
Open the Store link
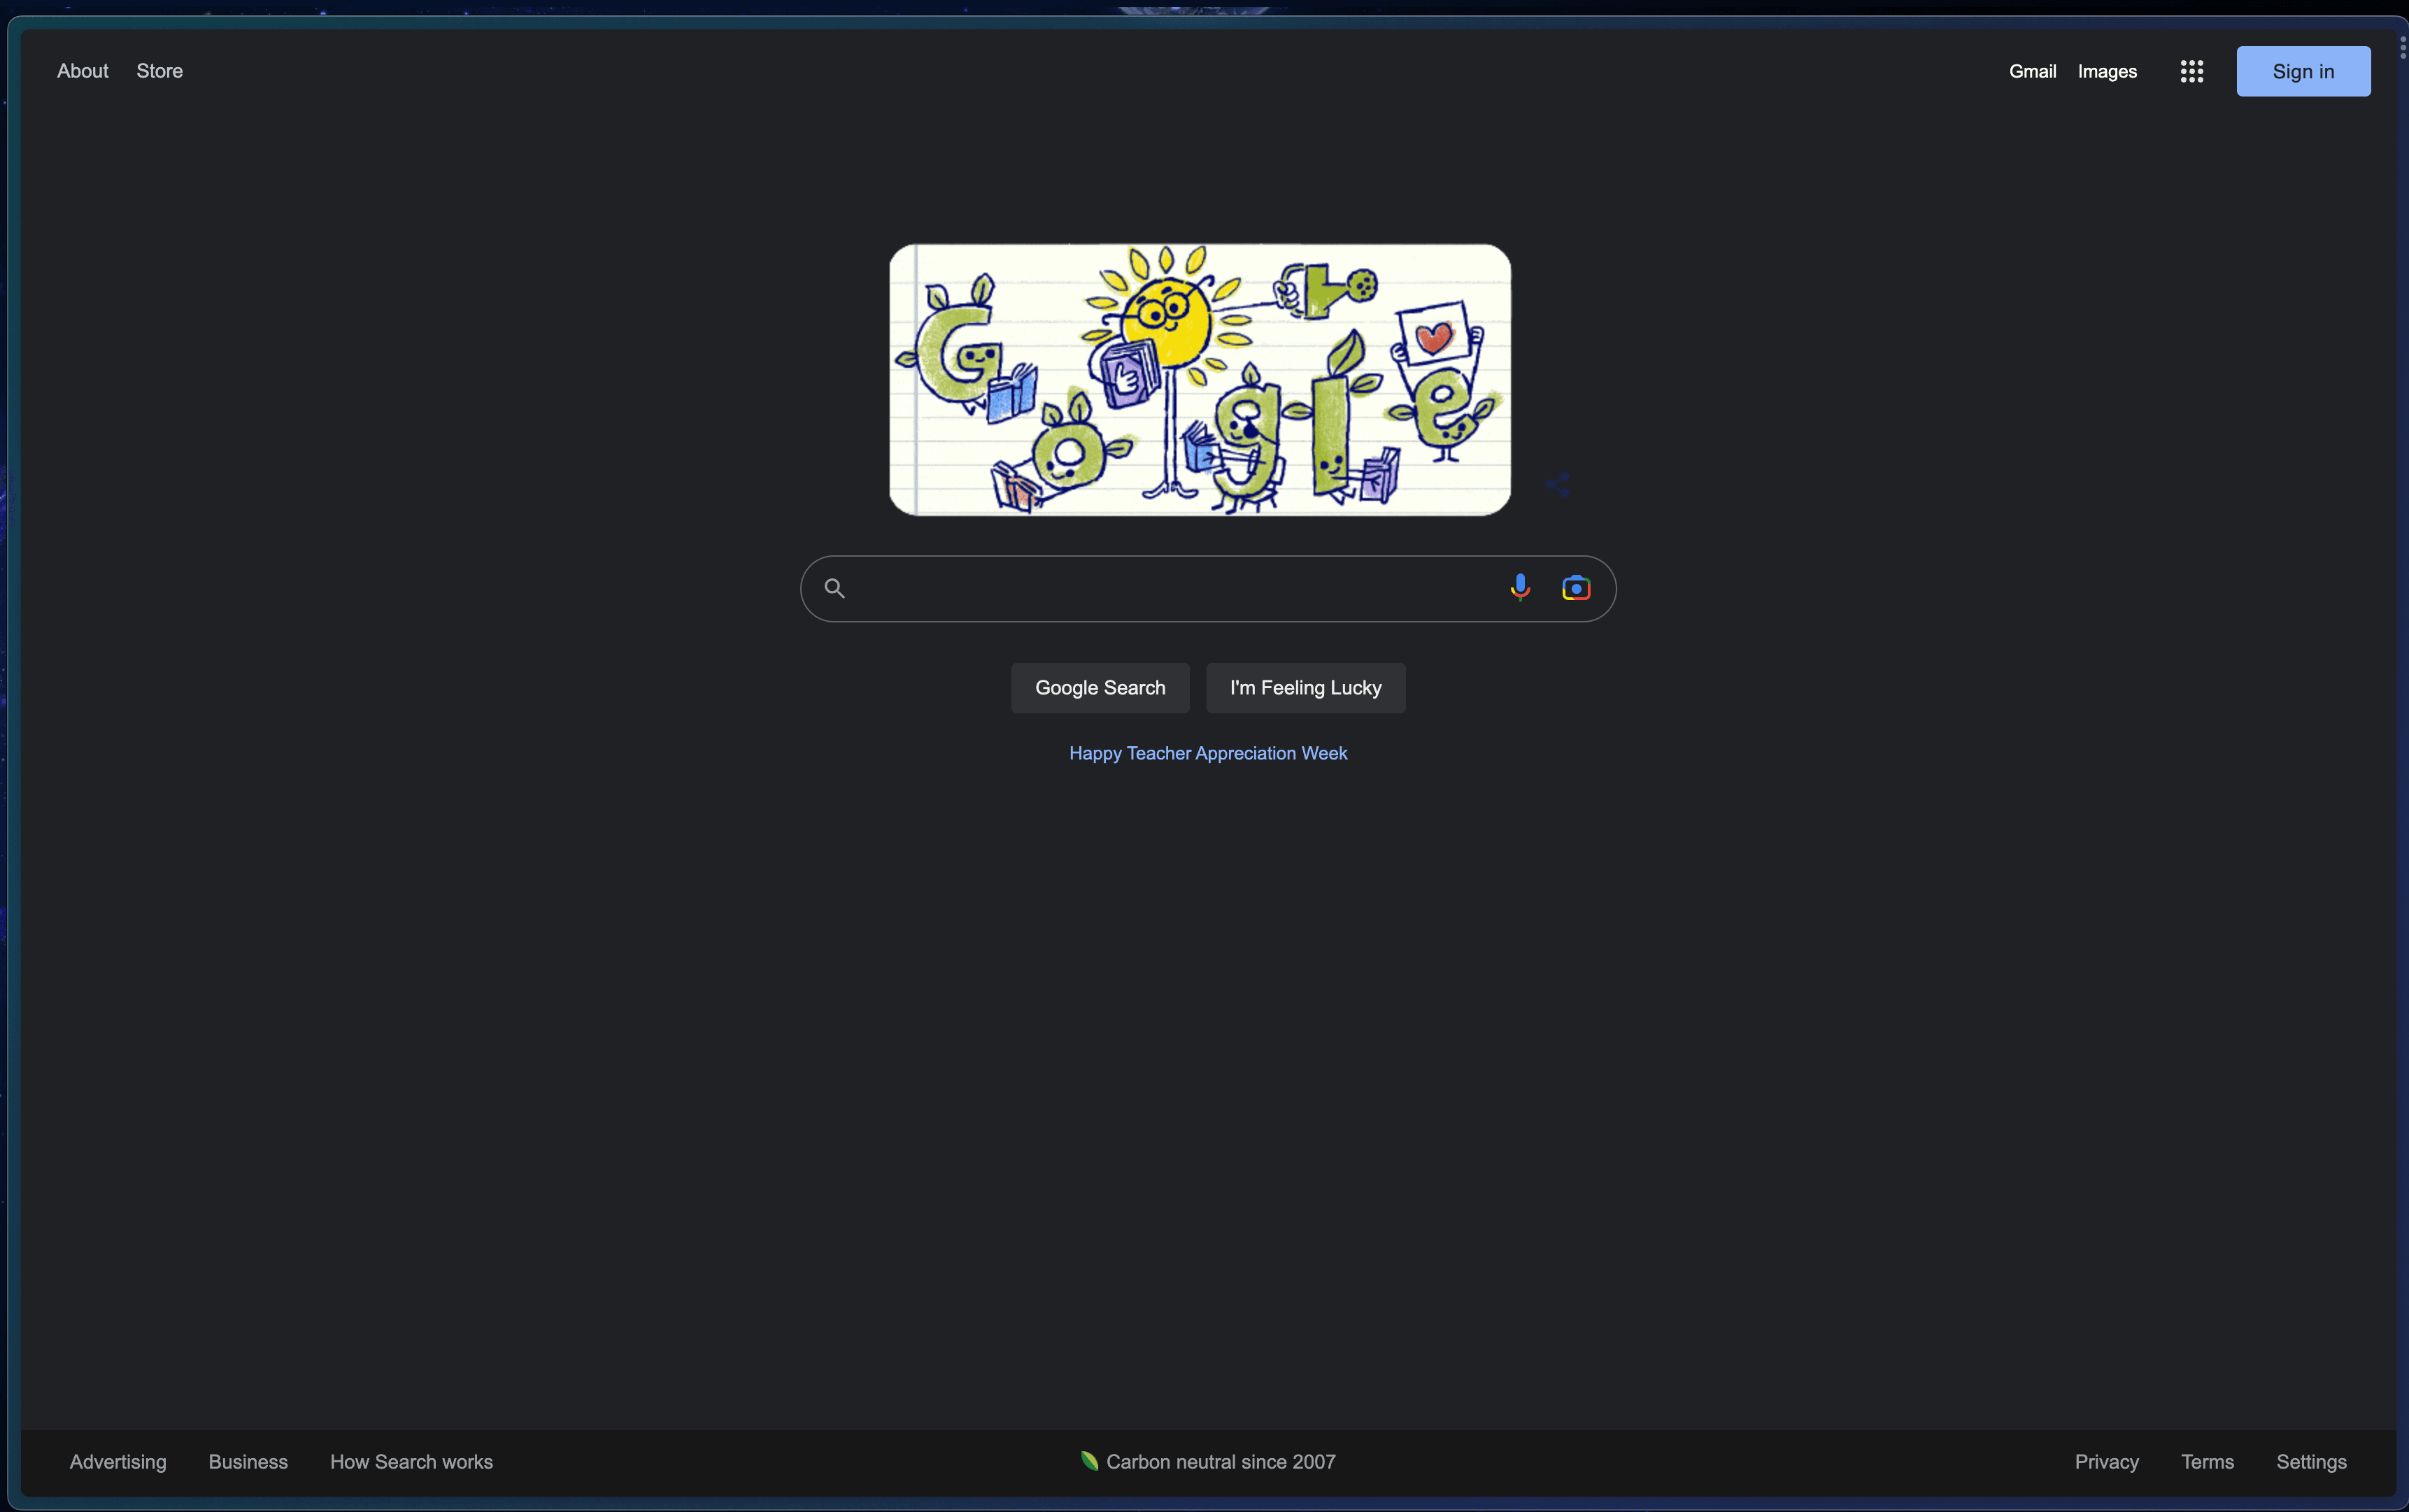[x=160, y=71]
